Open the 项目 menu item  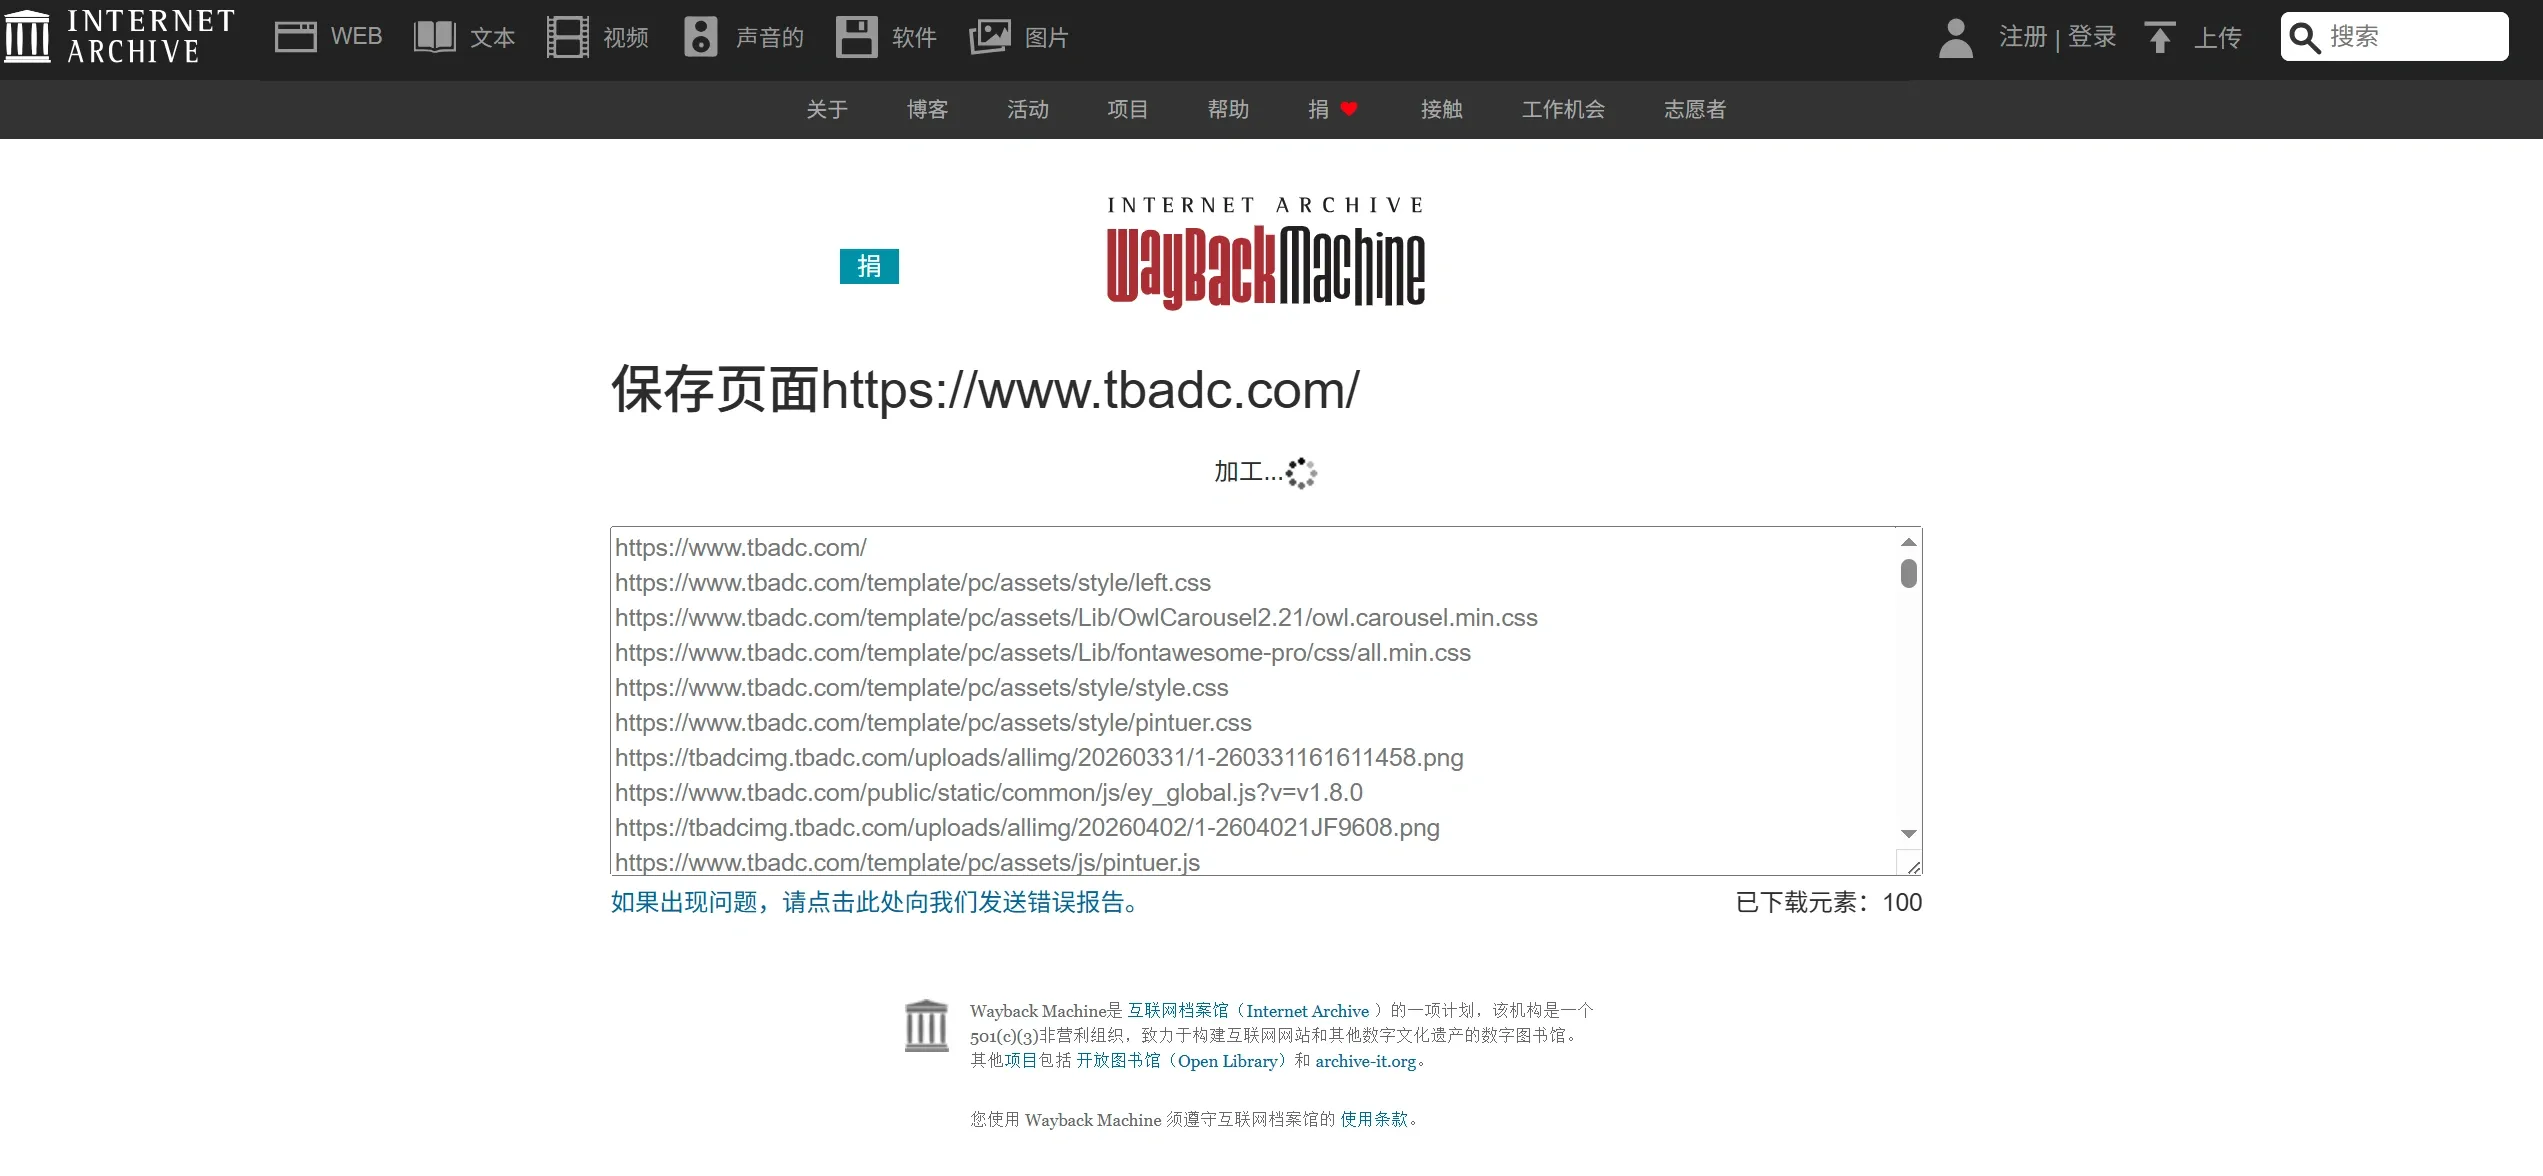pyautogui.click(x=1127, y=109)
